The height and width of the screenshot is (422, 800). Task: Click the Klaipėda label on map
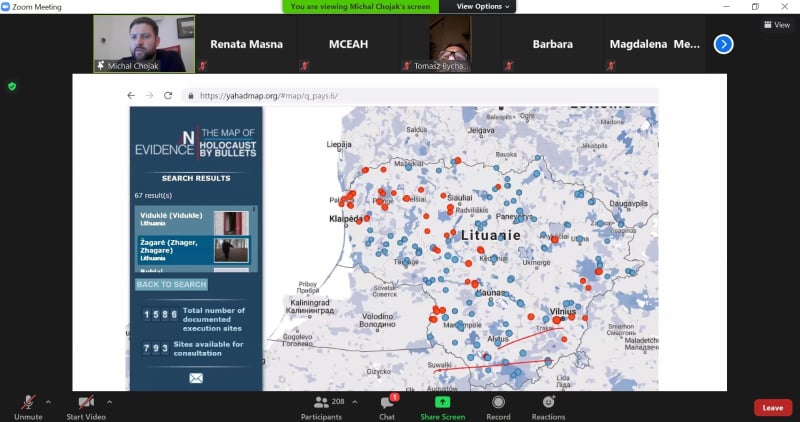(x=346, y=219)
